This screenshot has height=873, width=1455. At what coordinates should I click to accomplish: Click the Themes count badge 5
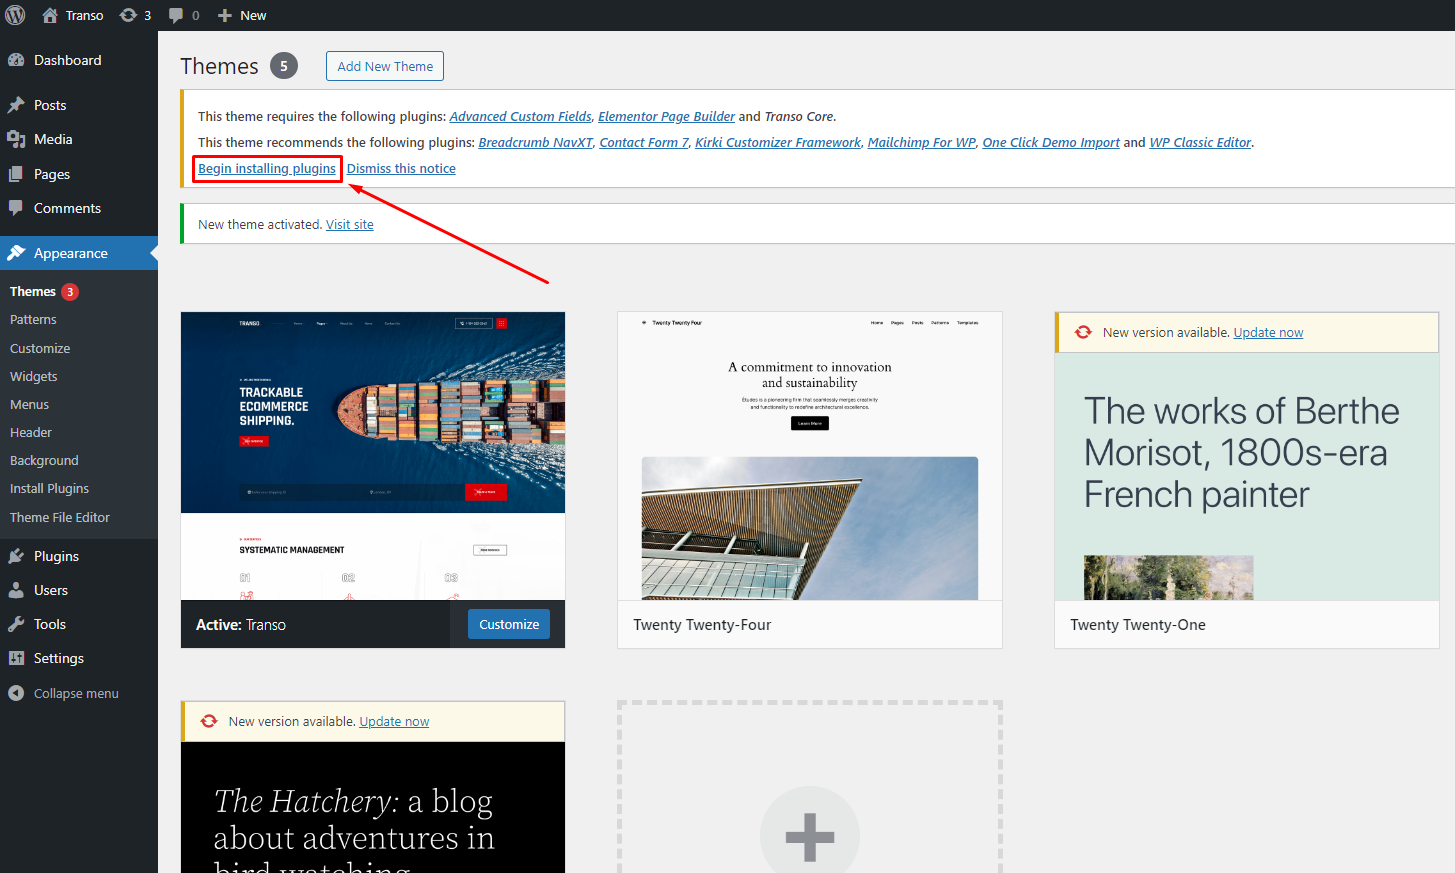tap(284, 66)
